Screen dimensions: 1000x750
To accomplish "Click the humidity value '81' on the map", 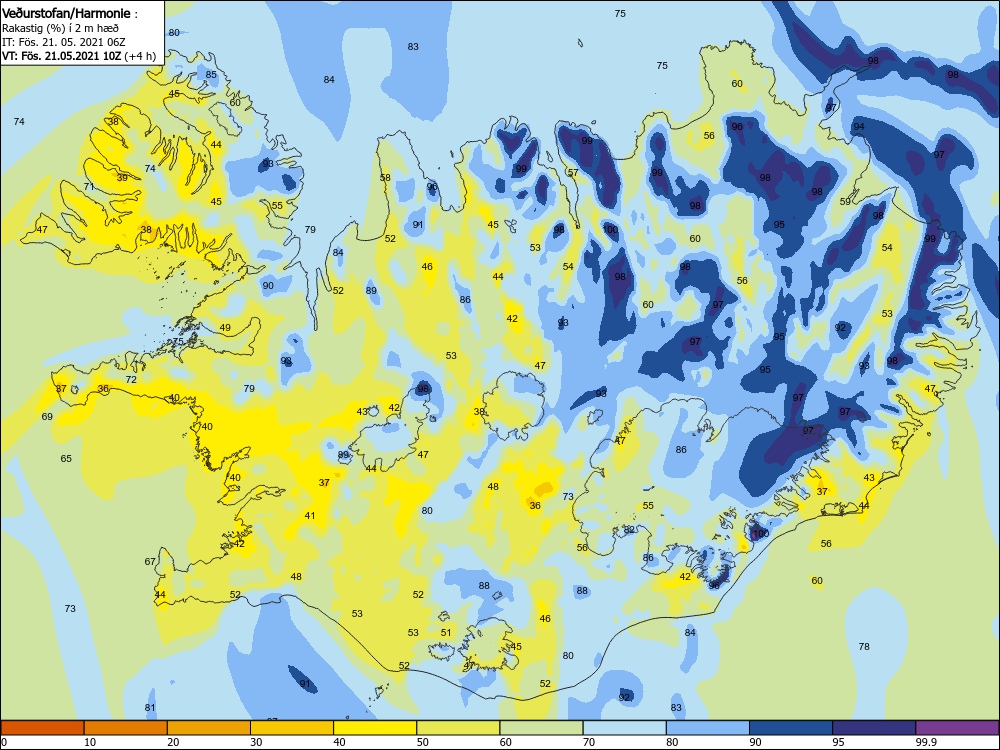I will pyautogui.click(x=150, y=708).
